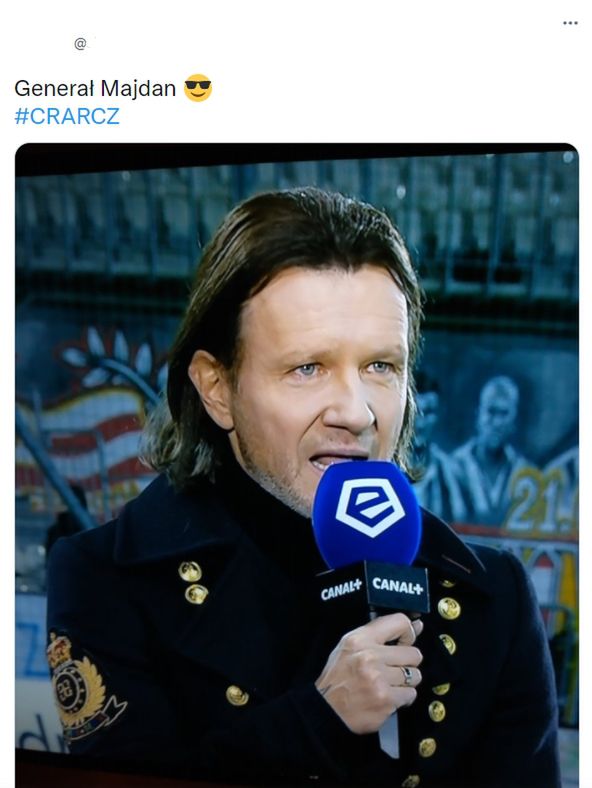
Task: Click the sunglasses emoji in the tweet
Action: (198, 88)
